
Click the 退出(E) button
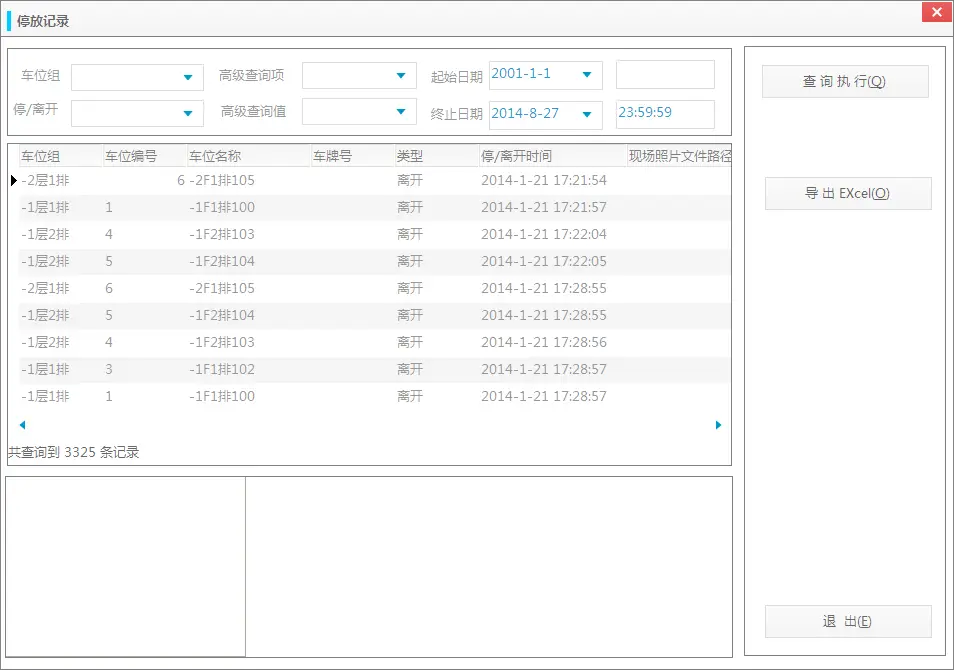coord(847,621)
